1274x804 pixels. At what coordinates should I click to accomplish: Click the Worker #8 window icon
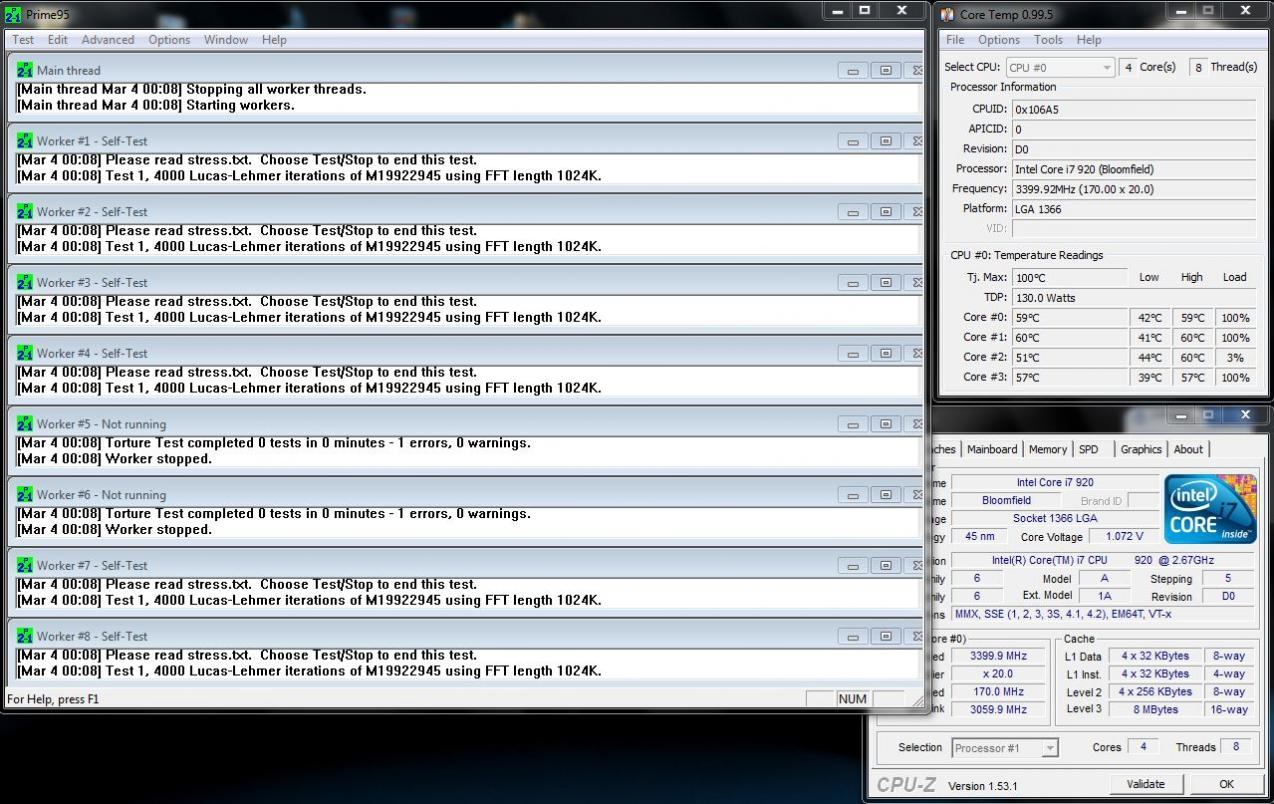tap(25, 636)
